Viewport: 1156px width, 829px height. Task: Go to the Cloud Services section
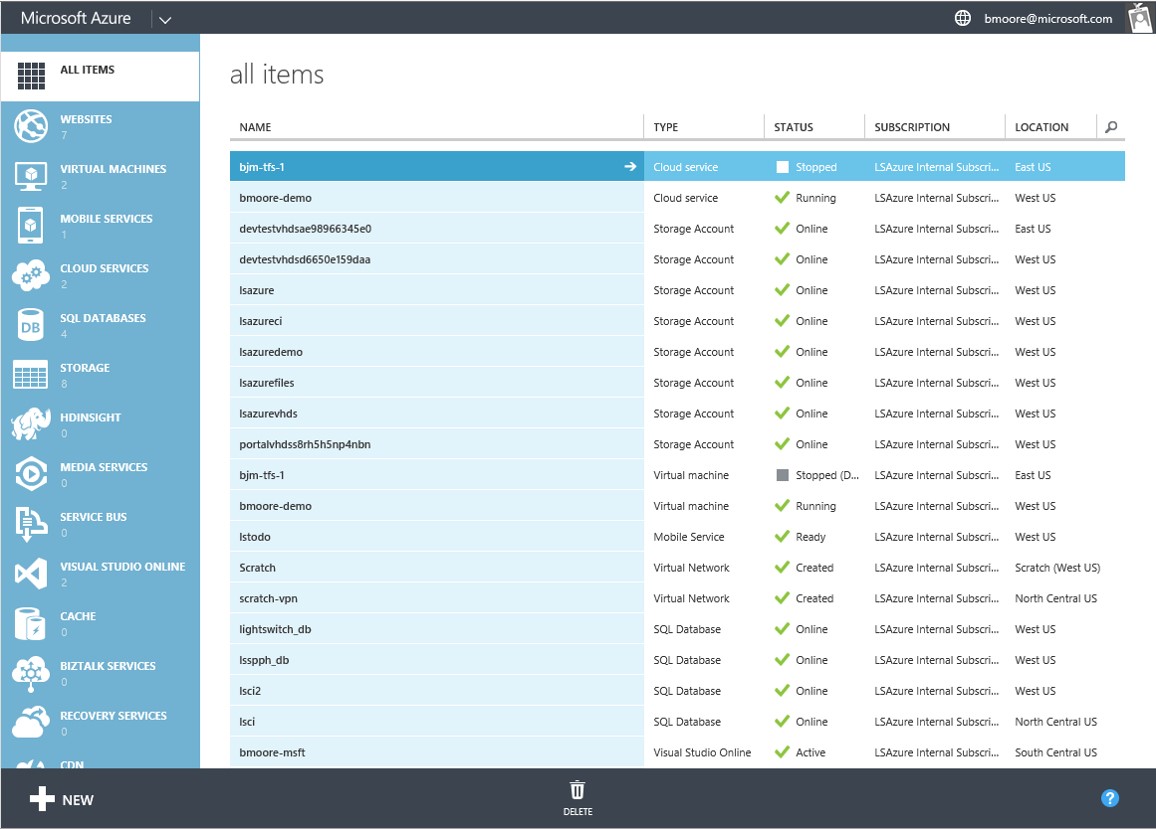coord(100,275)
